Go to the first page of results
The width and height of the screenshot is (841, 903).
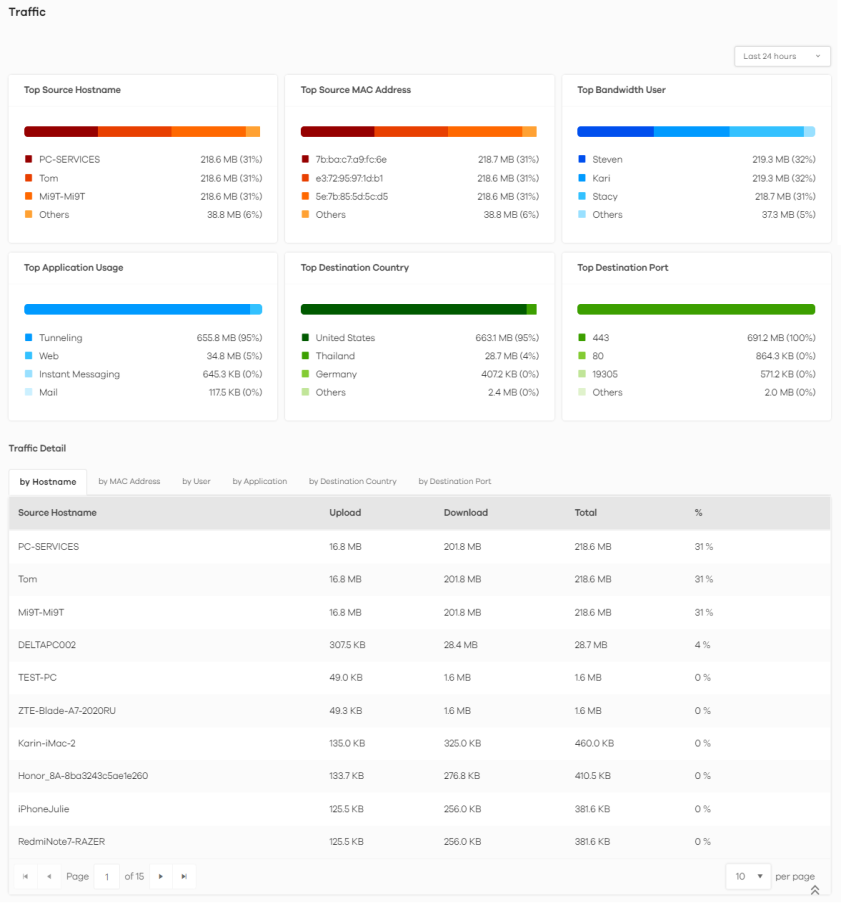pos(25,876)
